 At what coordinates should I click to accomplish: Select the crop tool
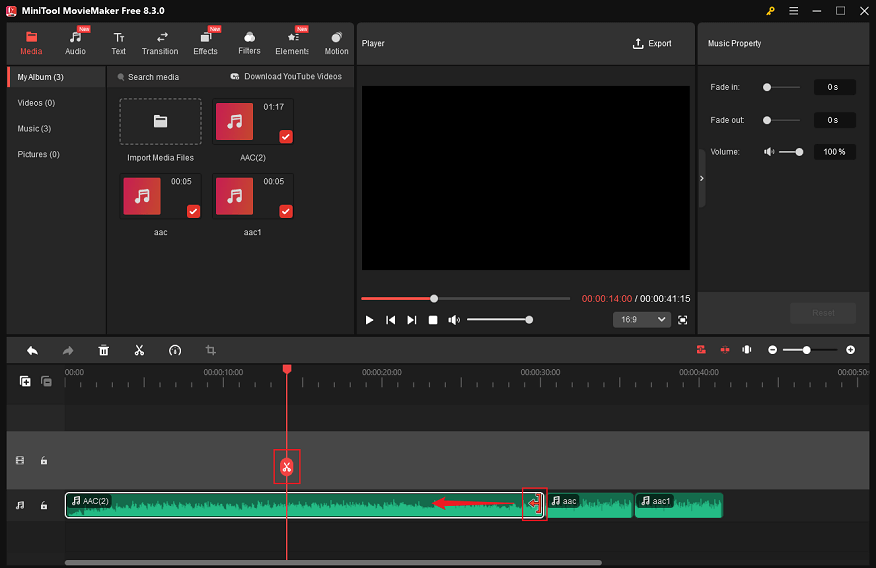[x=211, y=351]
